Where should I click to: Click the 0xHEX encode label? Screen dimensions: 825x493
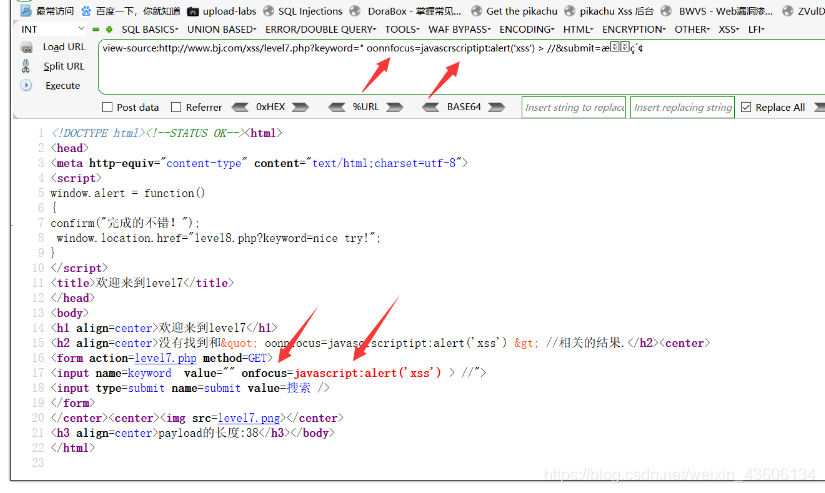(270, 107)
